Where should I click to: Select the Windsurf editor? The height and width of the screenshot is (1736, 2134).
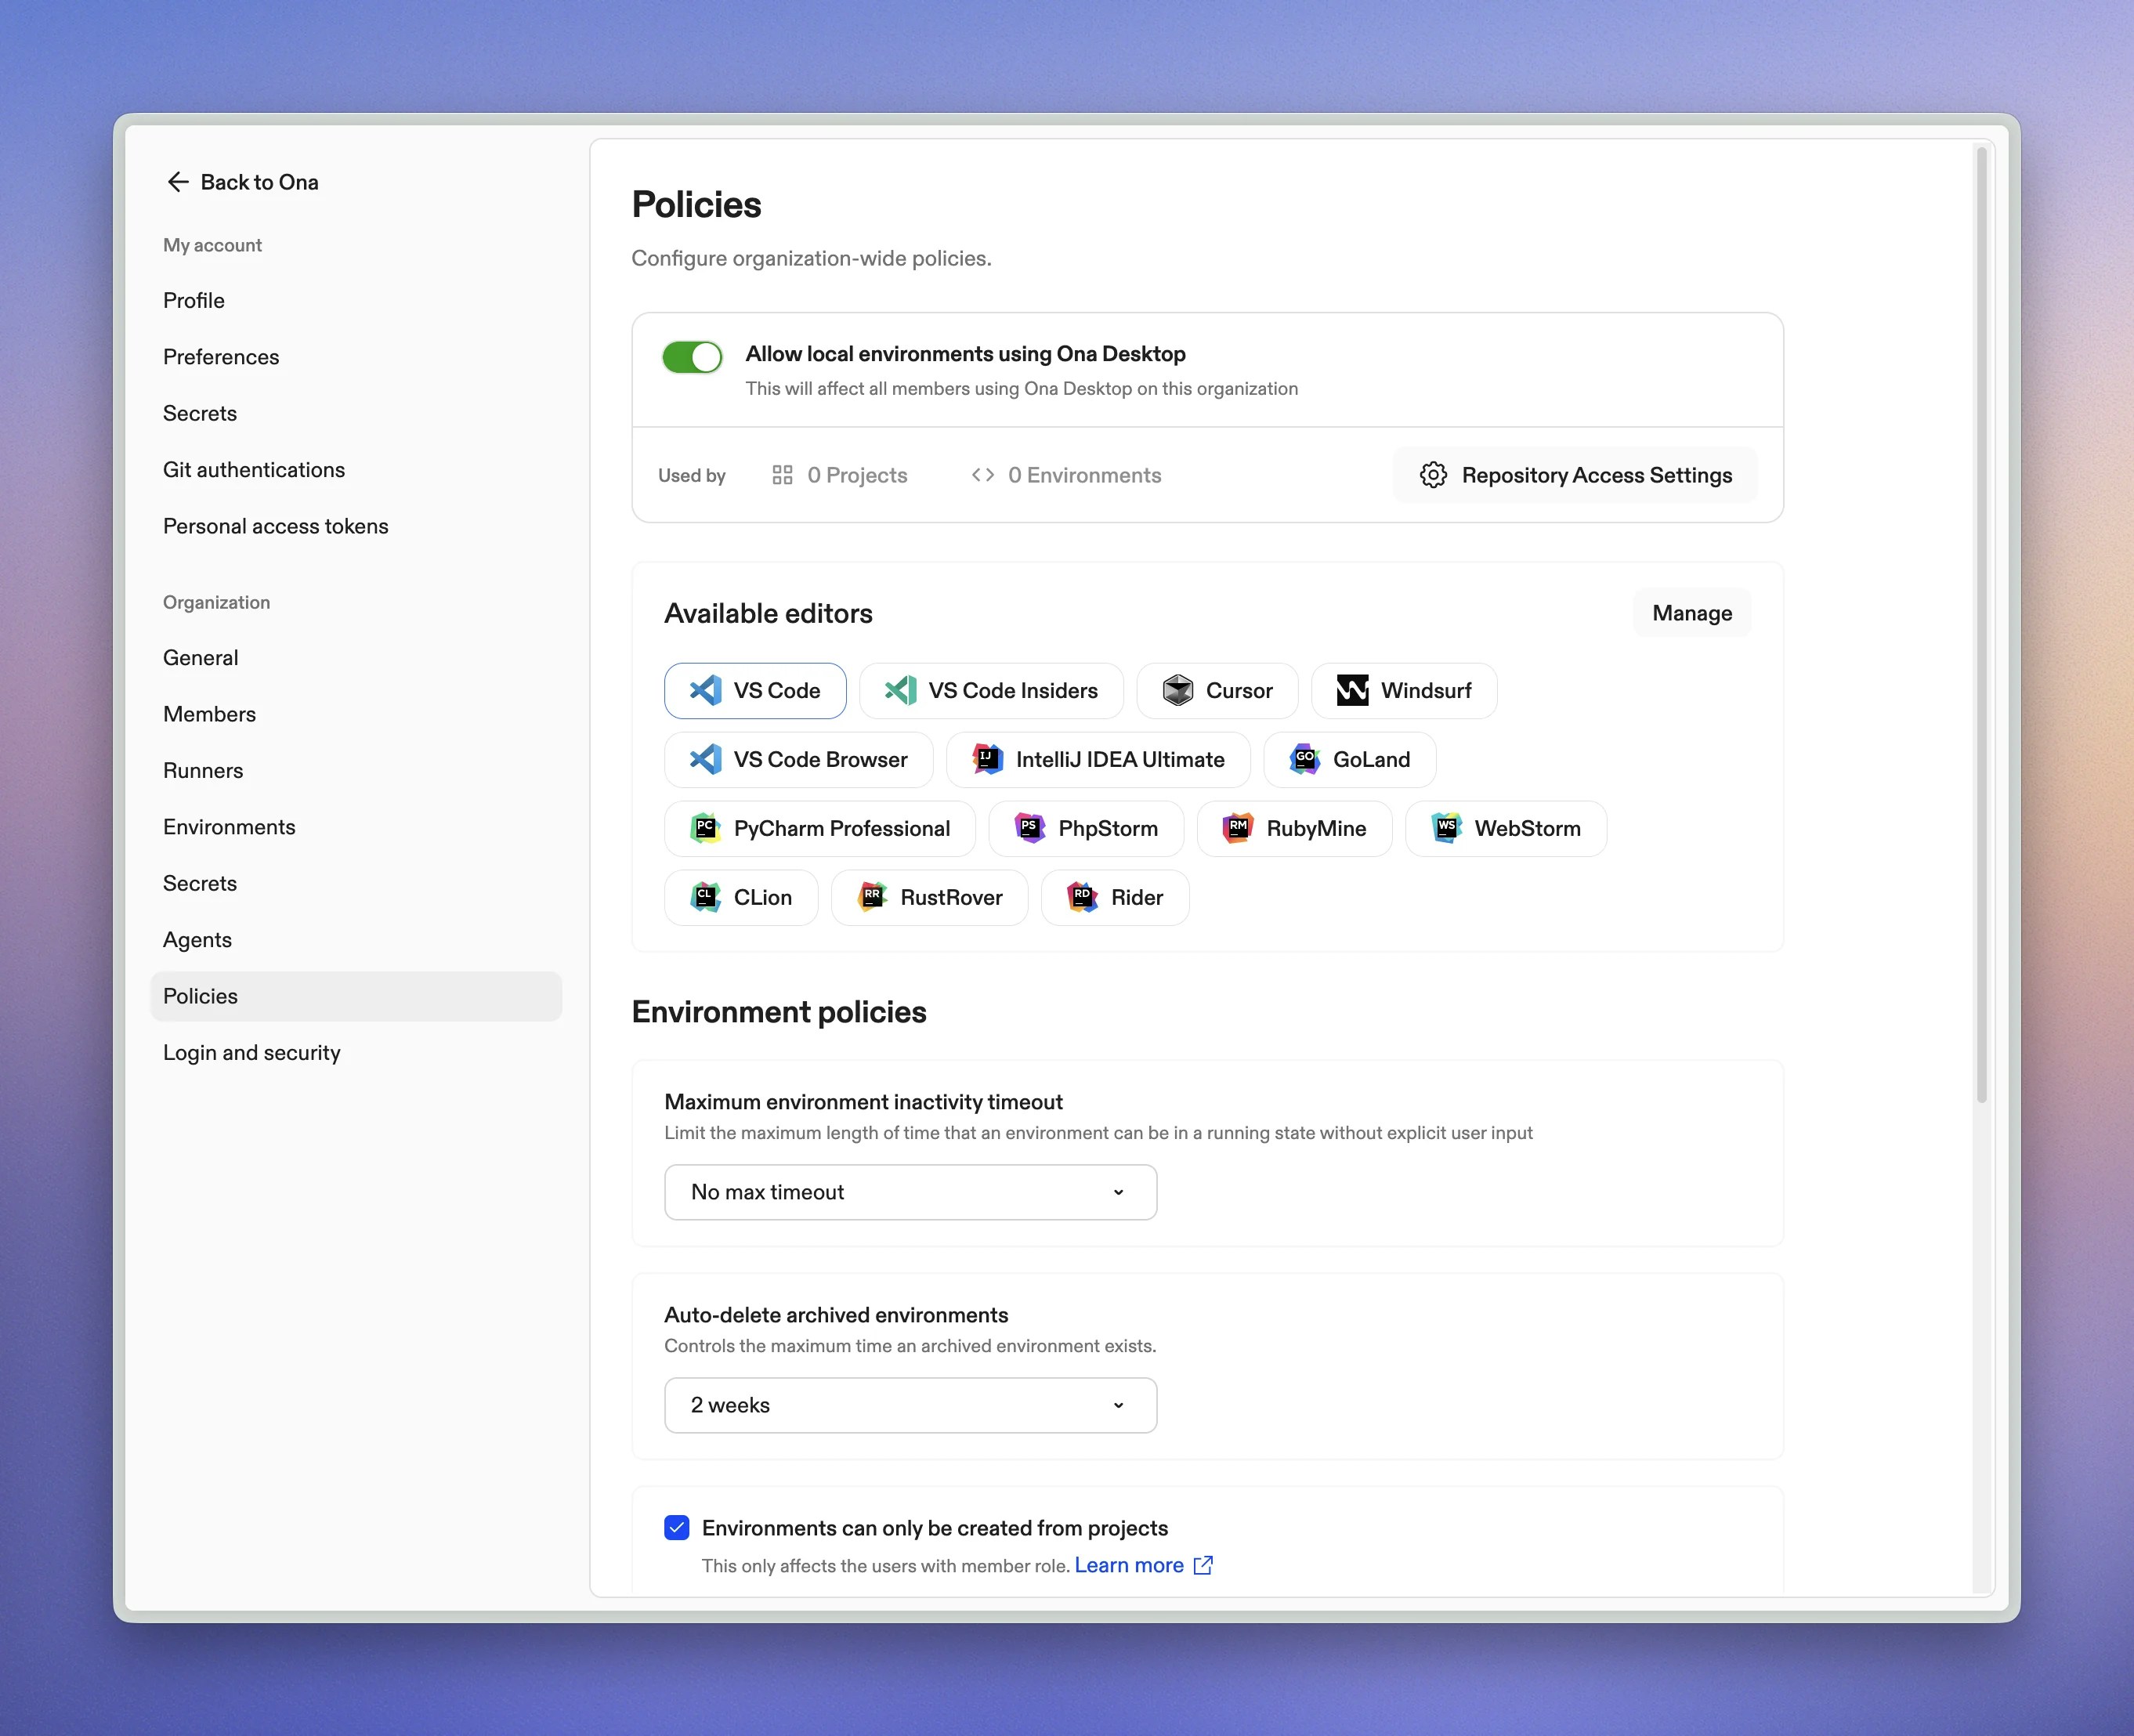pyautogui.click(x=1404, y=690)
